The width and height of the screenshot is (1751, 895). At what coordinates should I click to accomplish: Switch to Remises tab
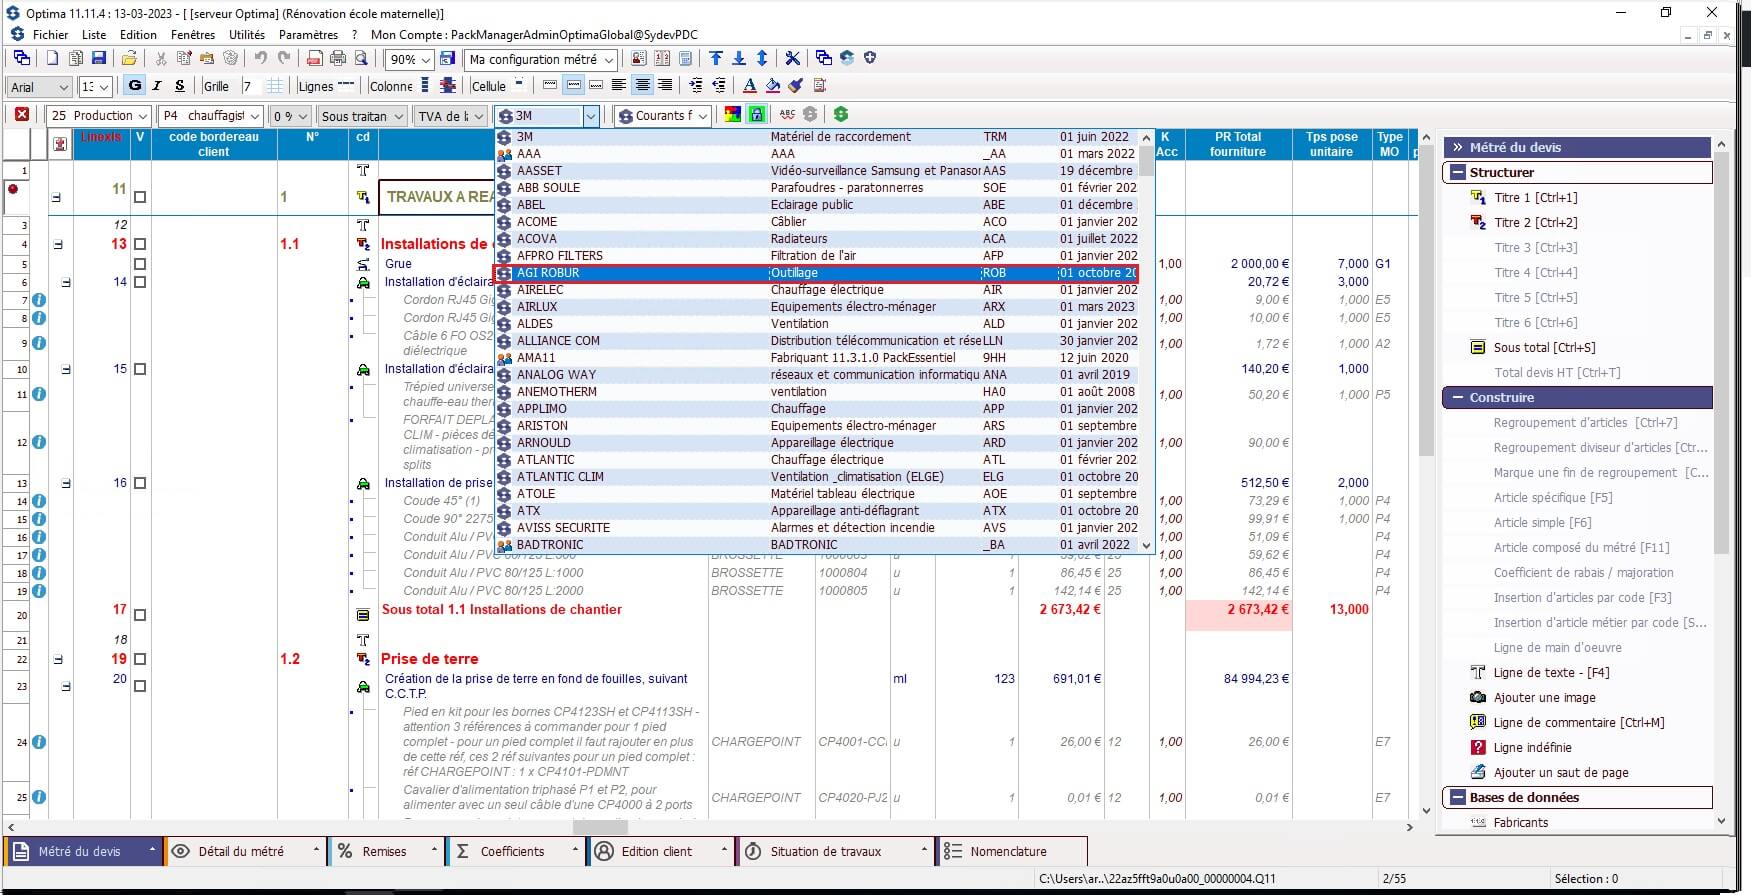pos(388,851)
